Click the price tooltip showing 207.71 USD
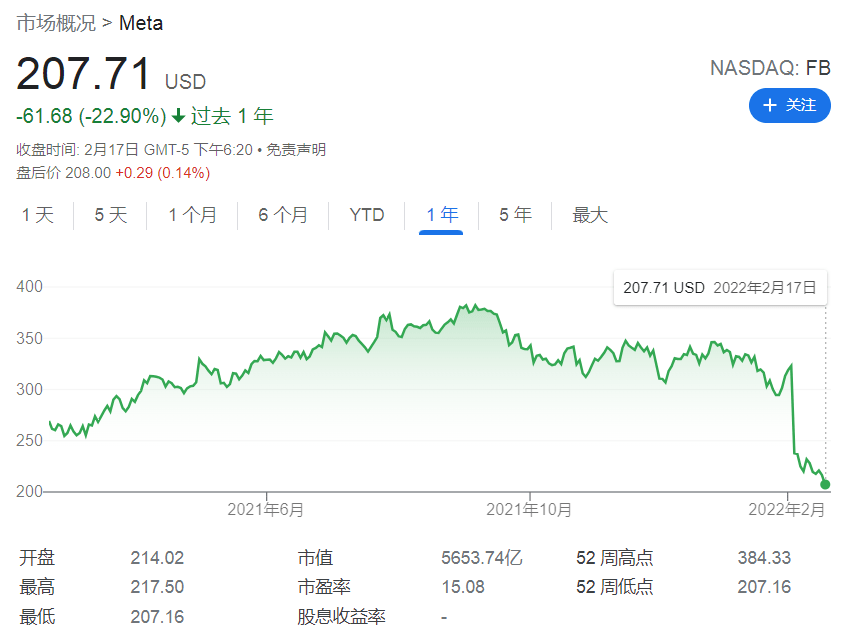The width and height of the screenshot is (859, 636). click(720, 288)
